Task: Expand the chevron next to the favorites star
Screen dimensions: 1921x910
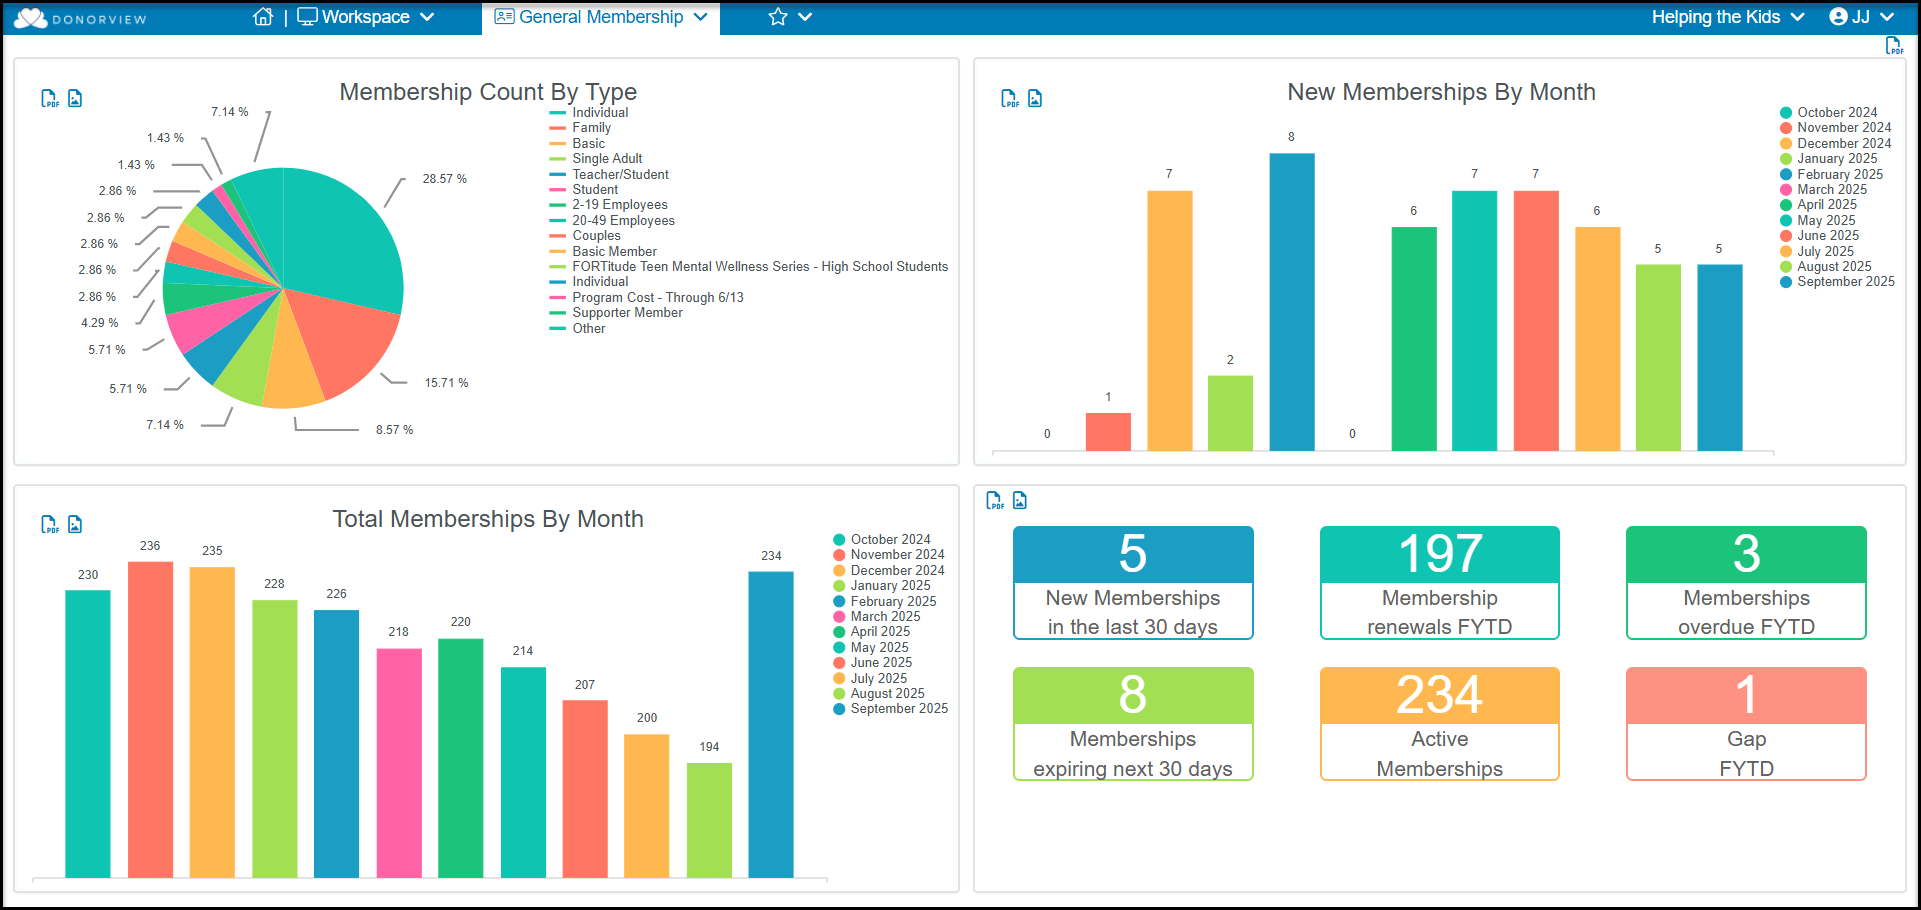Action: point(805,17)
